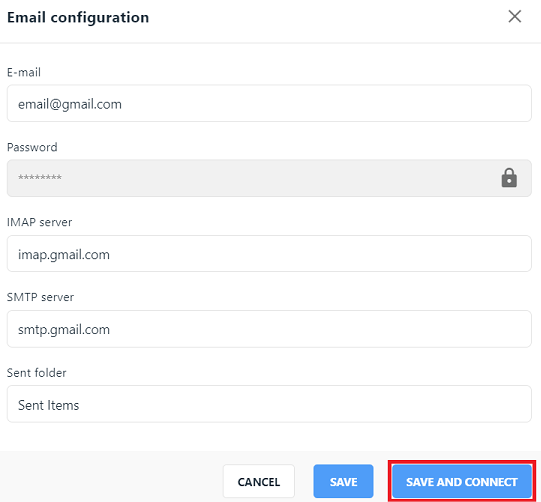Focus the E-mail address input field
The width and height of the screenshot is (541, 502).
[269, 103]
